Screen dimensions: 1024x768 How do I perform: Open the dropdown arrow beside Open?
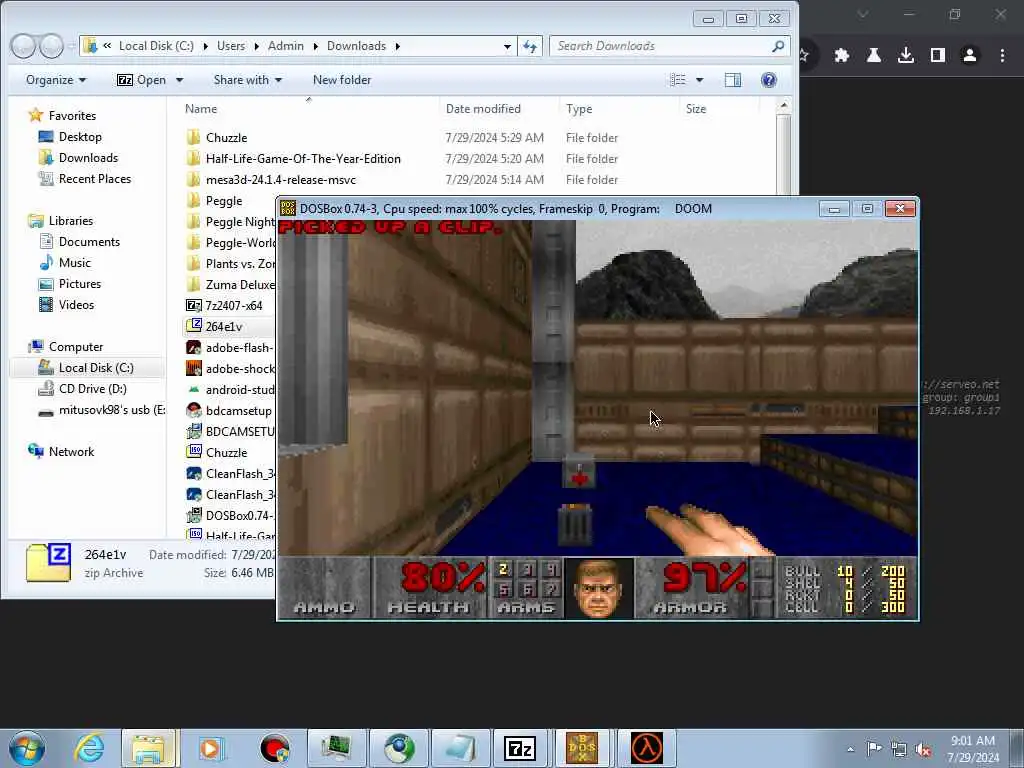[x=180, y=80]
